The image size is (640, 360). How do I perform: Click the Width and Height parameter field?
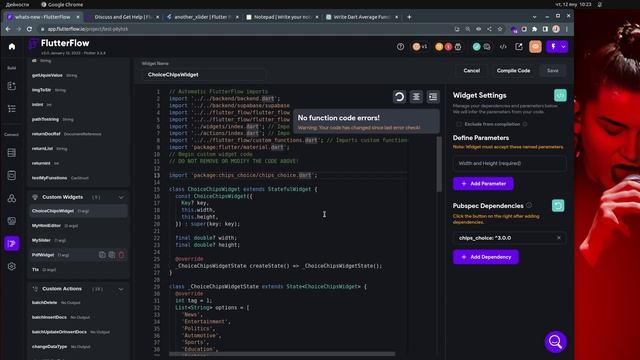pos(509,163)
